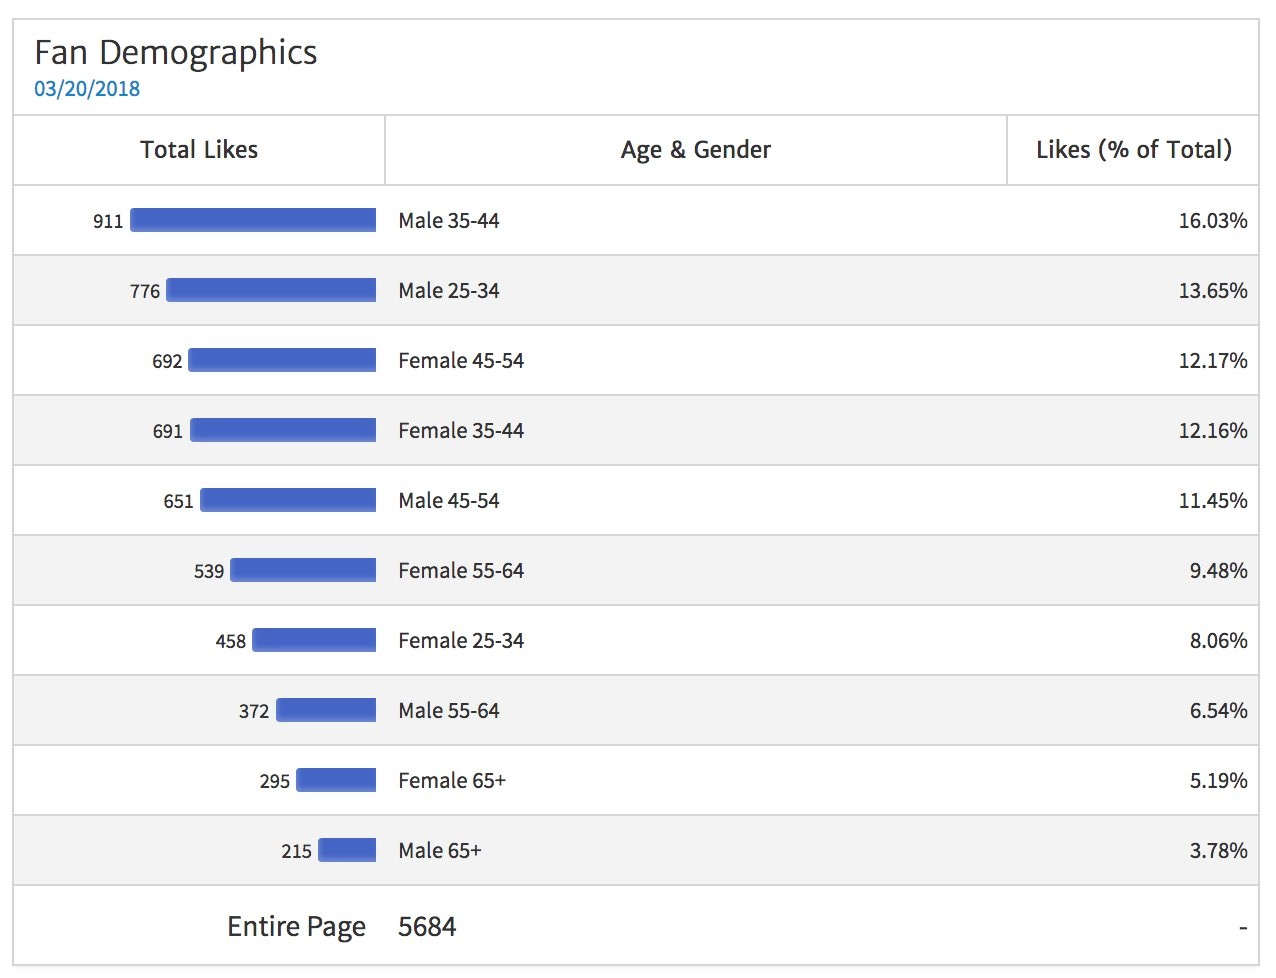The image size is (1276, 978).
Task: Click the Entire Page label
Action: (296, 927)
